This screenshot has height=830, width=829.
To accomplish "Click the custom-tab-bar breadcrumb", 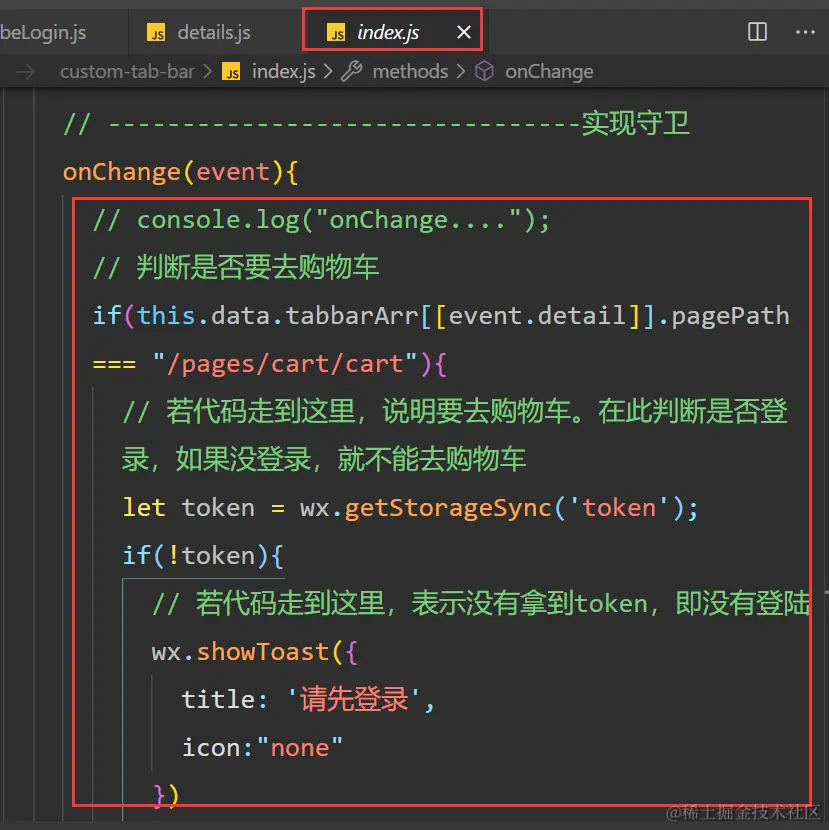I will [127, 71].
